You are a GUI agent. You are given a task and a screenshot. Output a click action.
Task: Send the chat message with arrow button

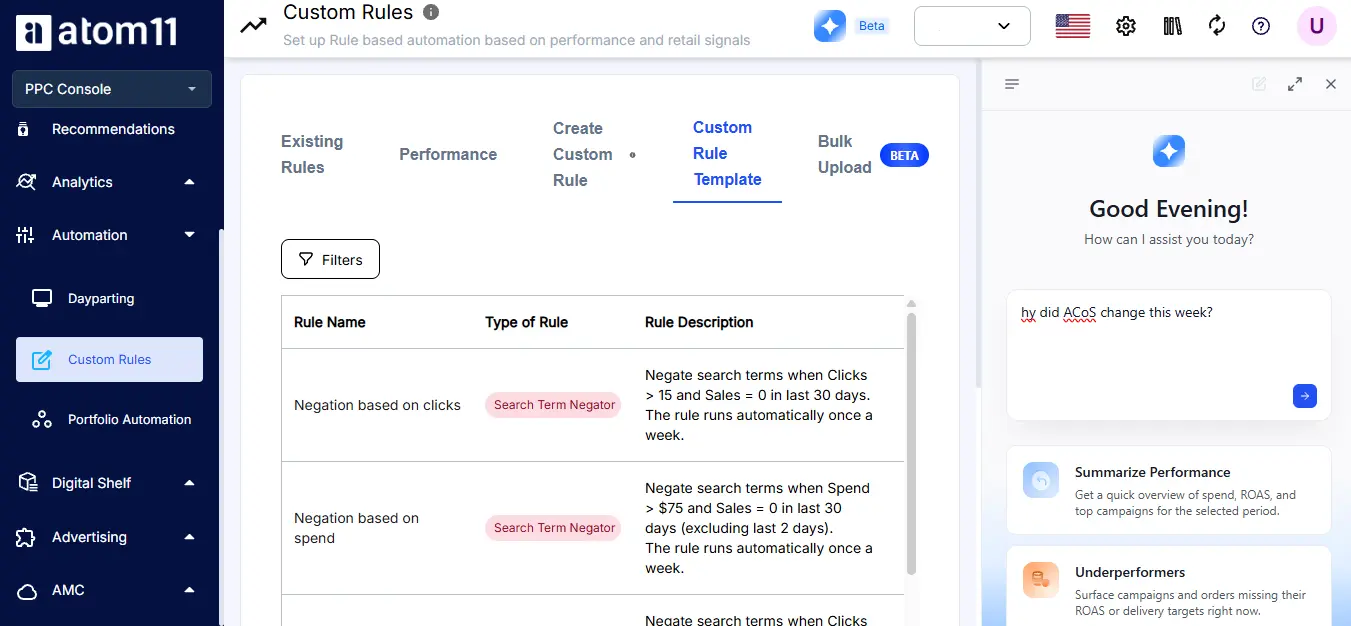tap(1305, 396)
